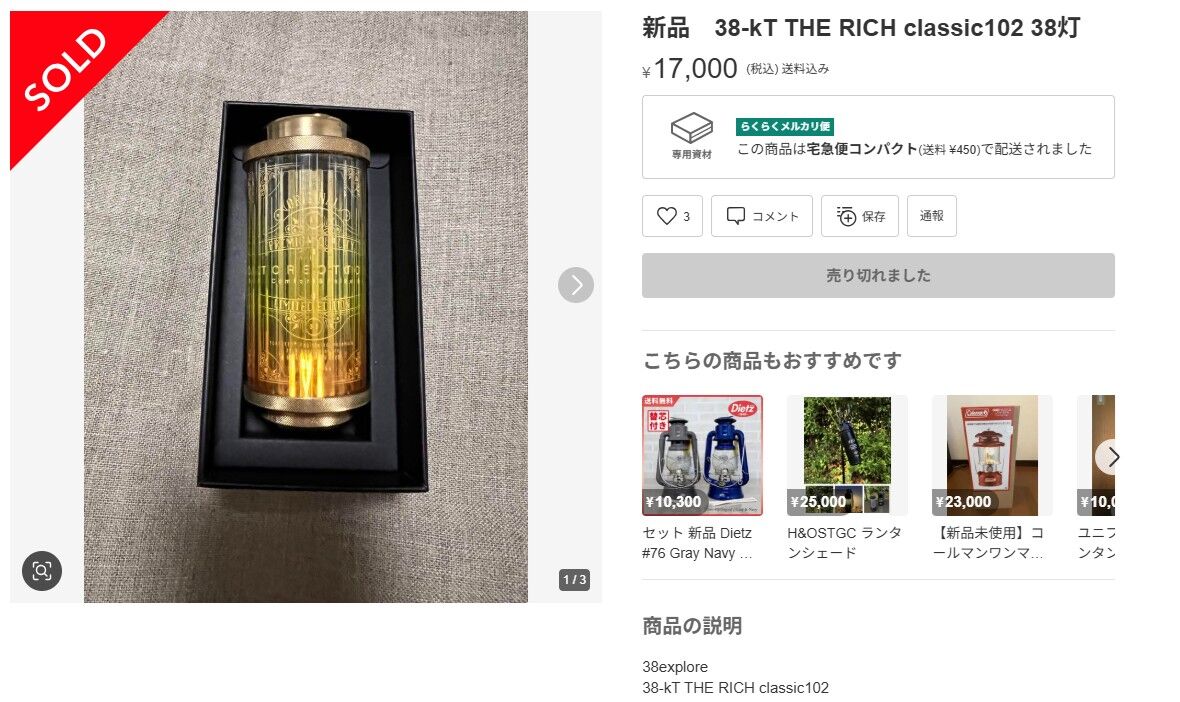
Task: Click the 1 / 3 photo counter
Action: coord(574,579)
